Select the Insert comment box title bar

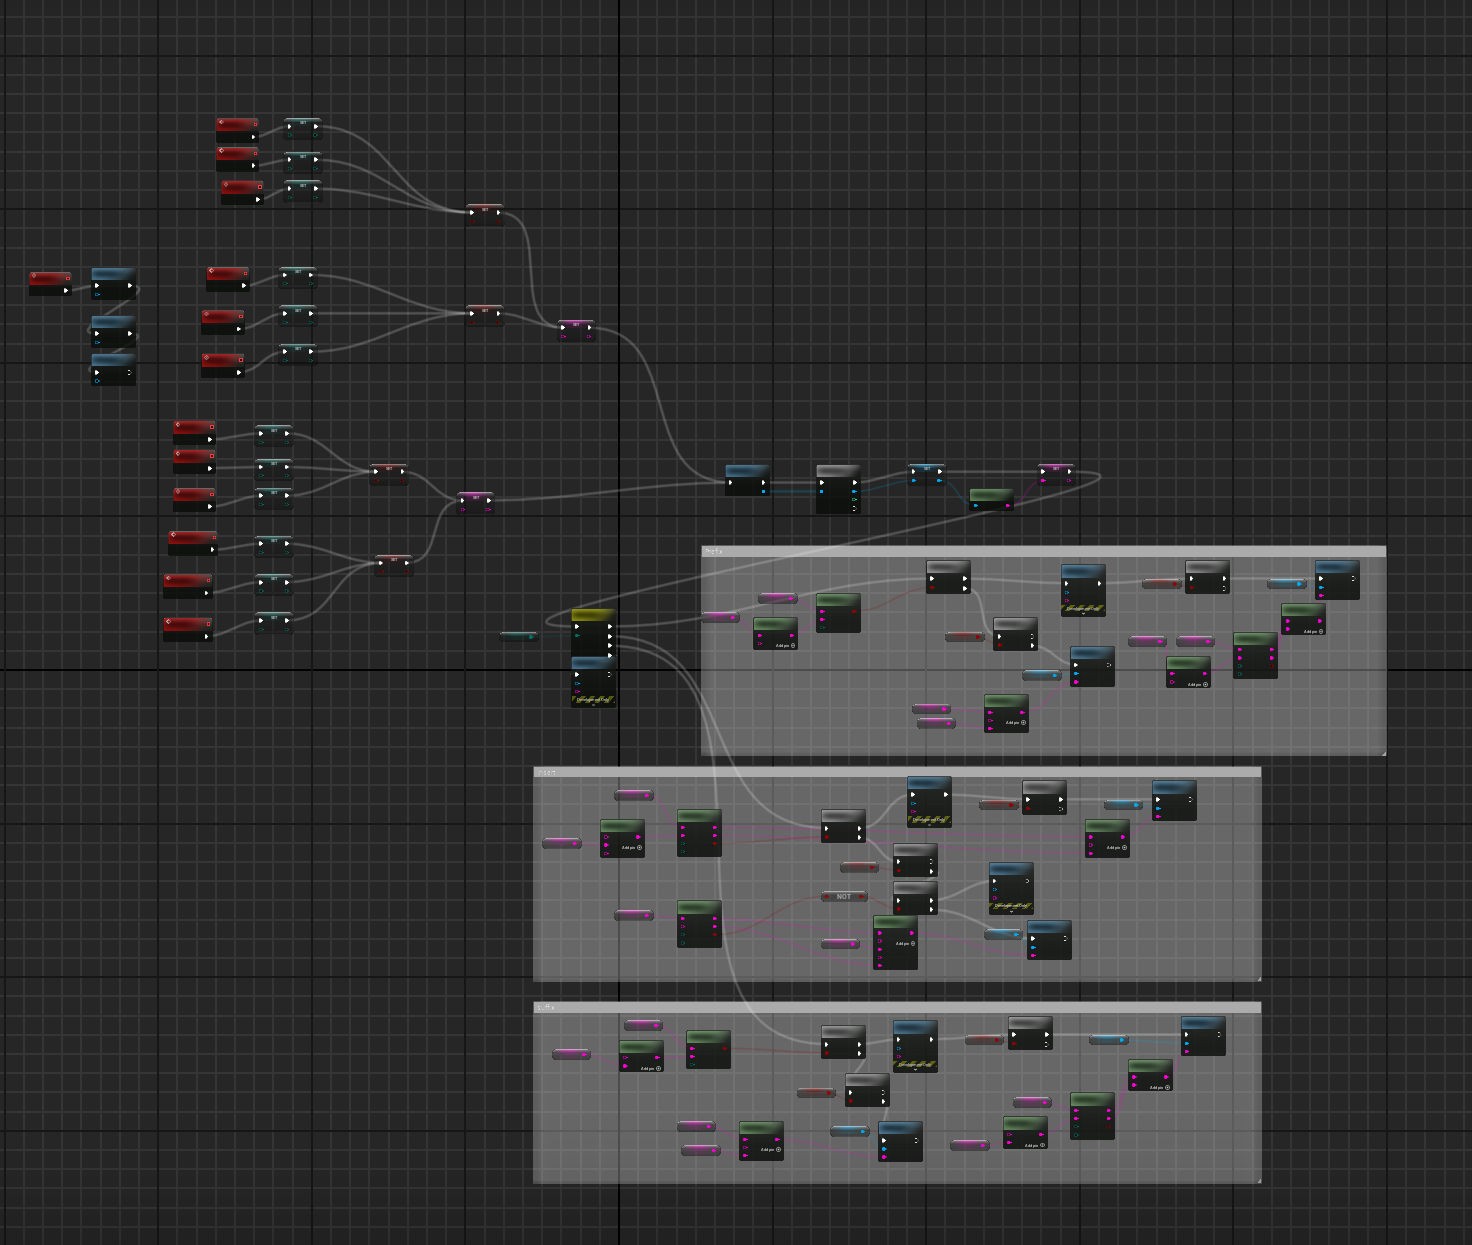tap(897, 772)
